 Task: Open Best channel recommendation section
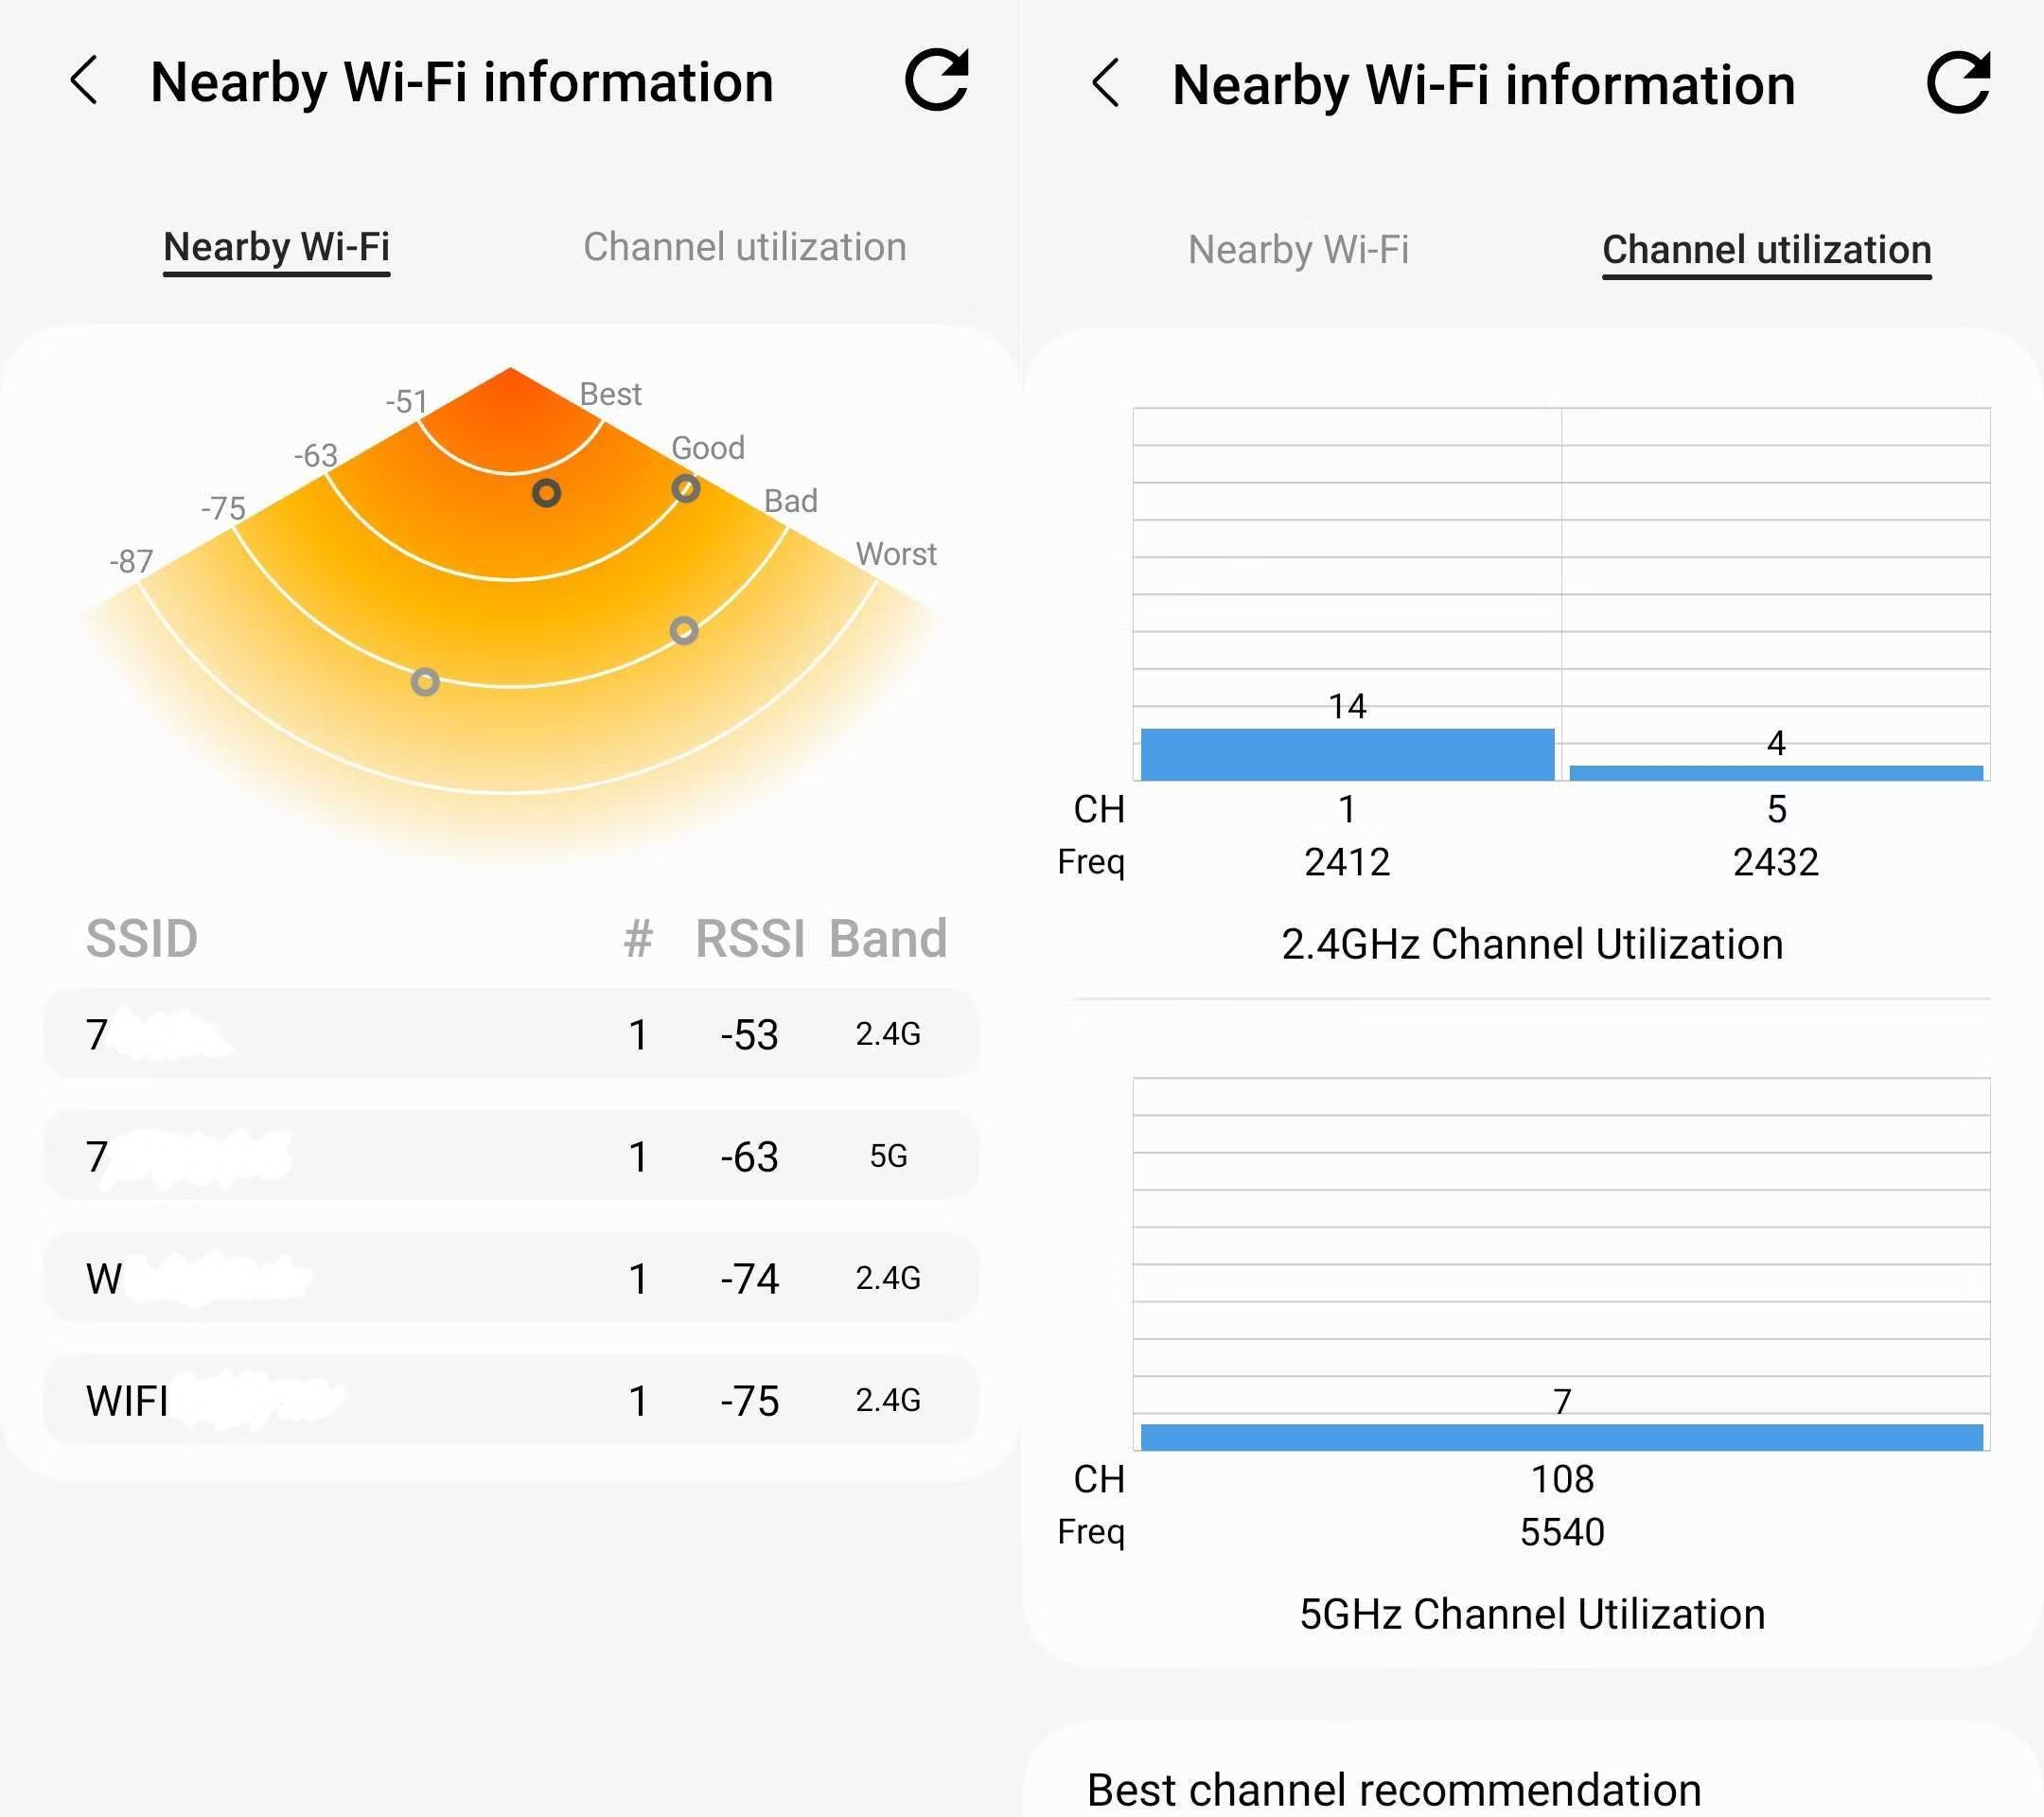point(1394,1790)
